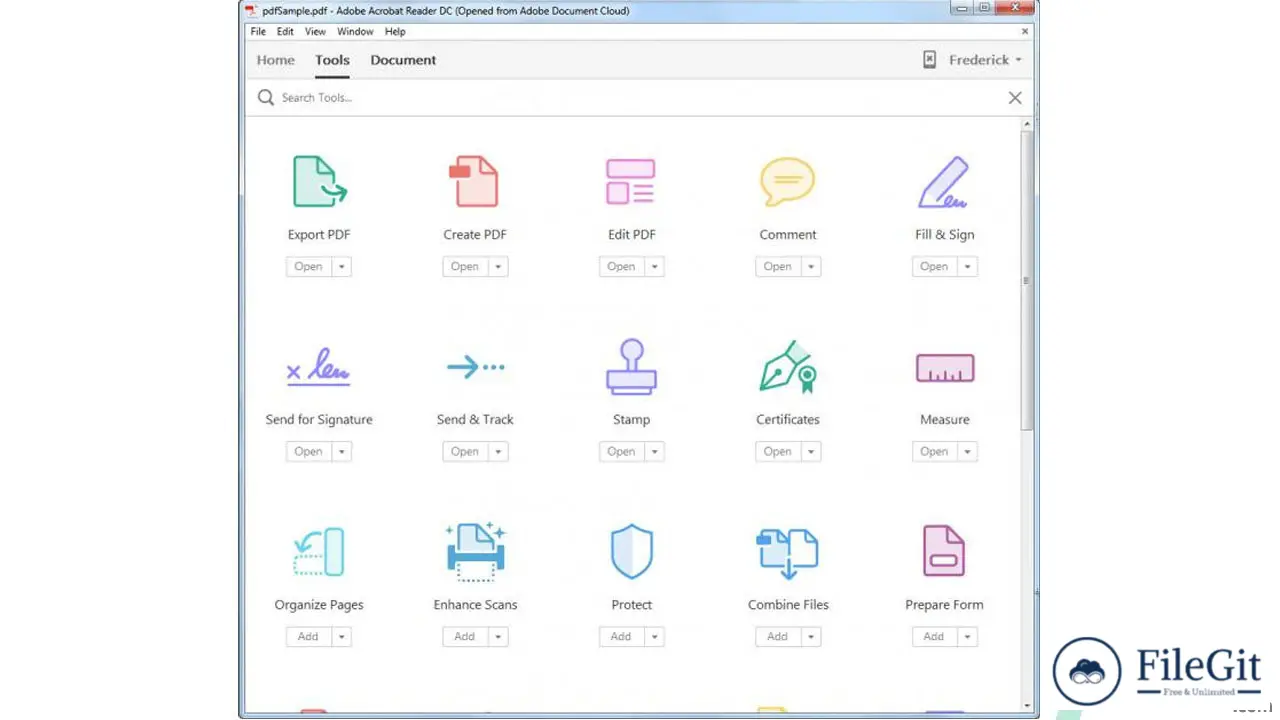Expand the Combine Files Add dropdown arrow
Image resolution: width=1280 pixels, height=720 pixels.
(811, 637)
